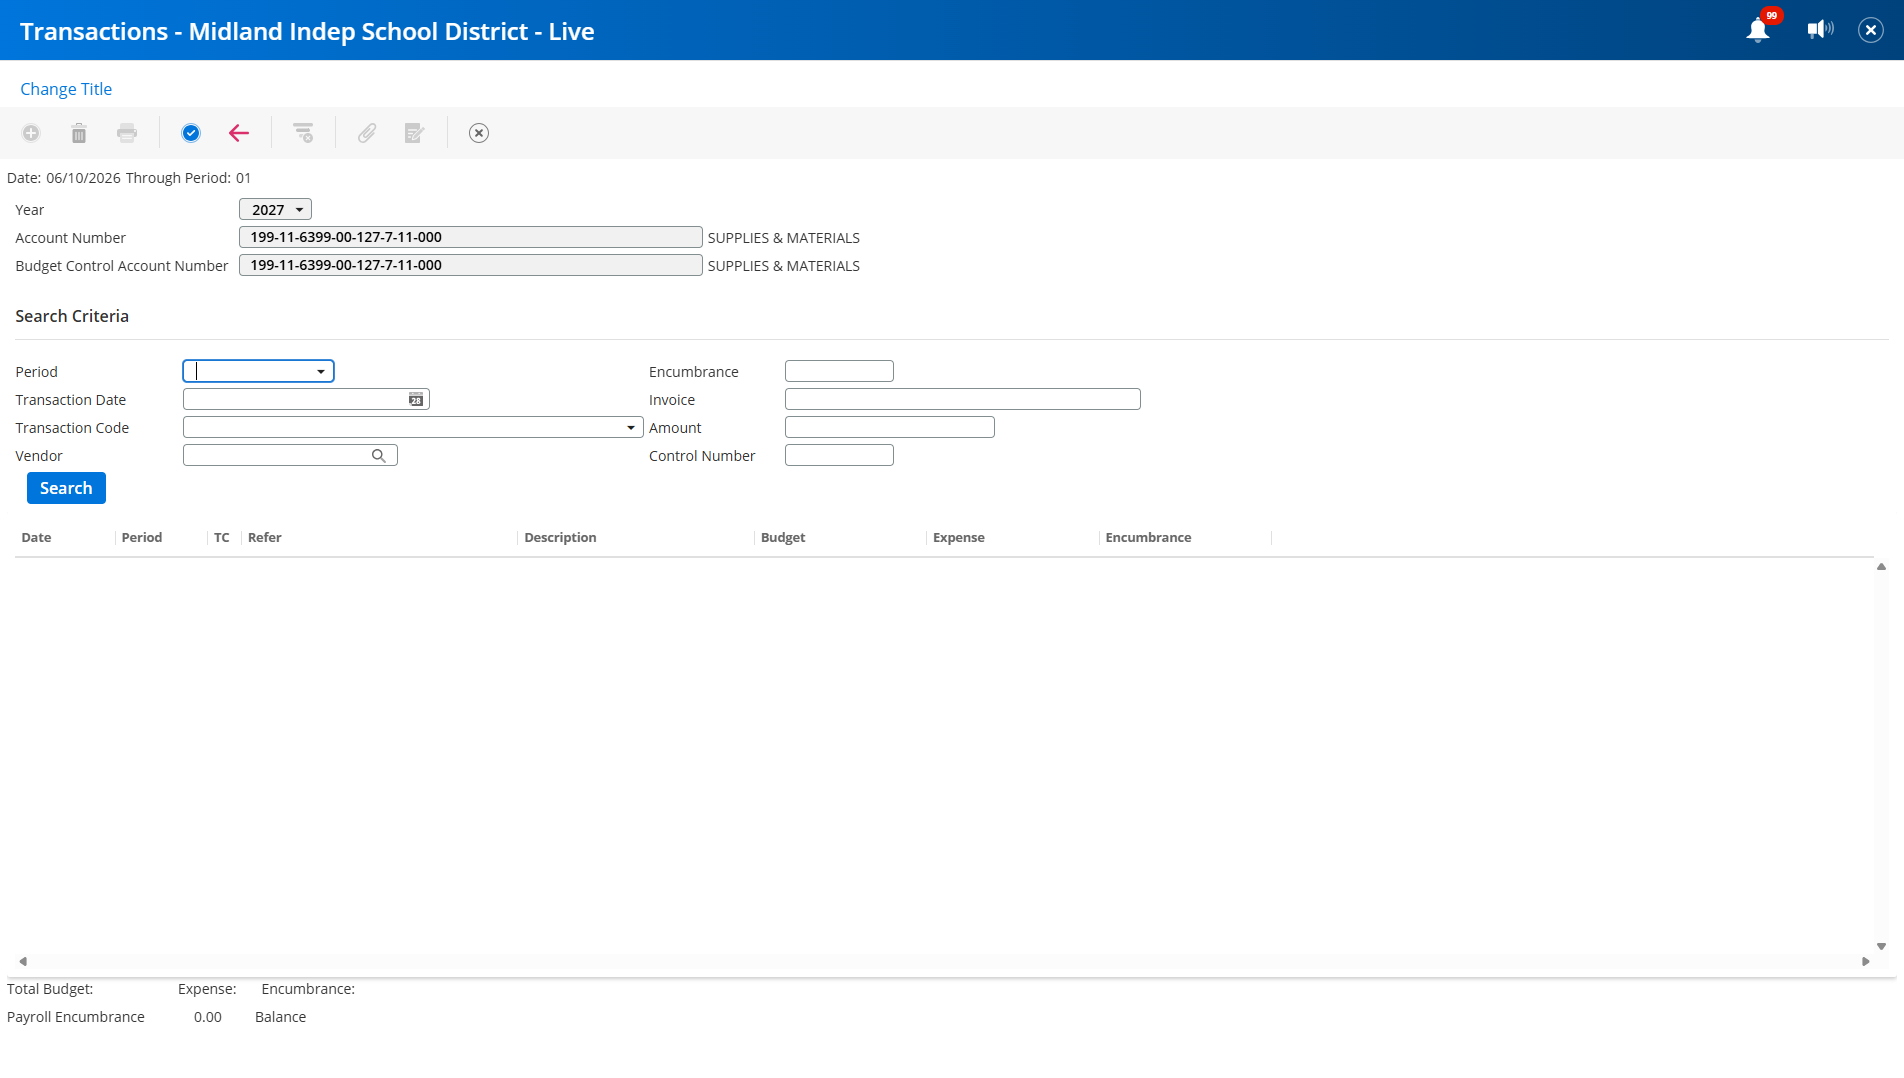Click the Change Title link
This screenshot has width=1904, height=1078.
tap(66, 89)
